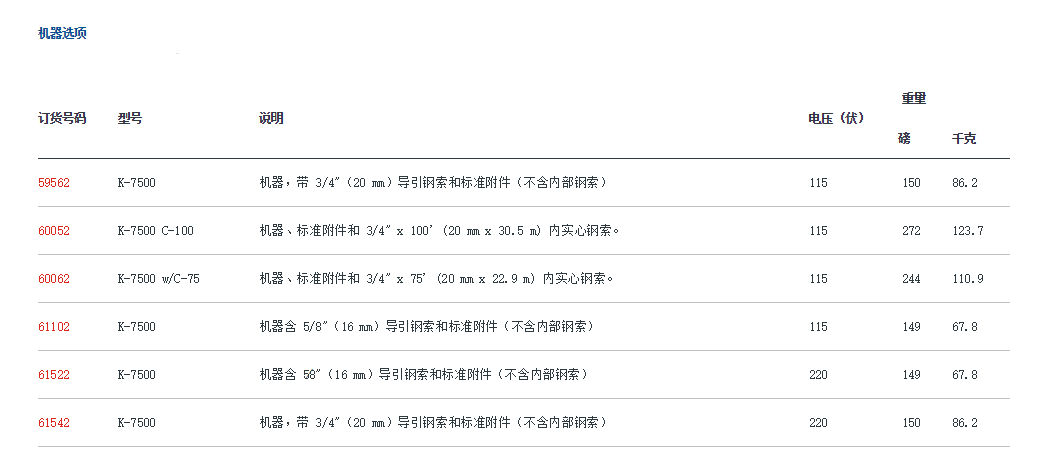Click the 订货号码 column header
1043x476 pixels.
[x=62, y=118]
